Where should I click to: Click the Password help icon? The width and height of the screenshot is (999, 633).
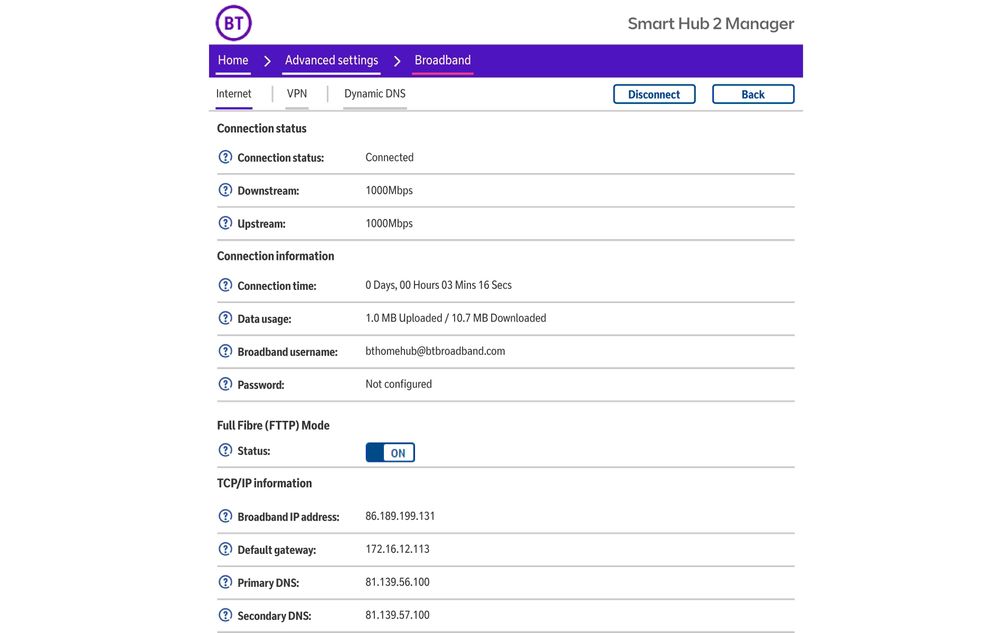pos(225,384)
